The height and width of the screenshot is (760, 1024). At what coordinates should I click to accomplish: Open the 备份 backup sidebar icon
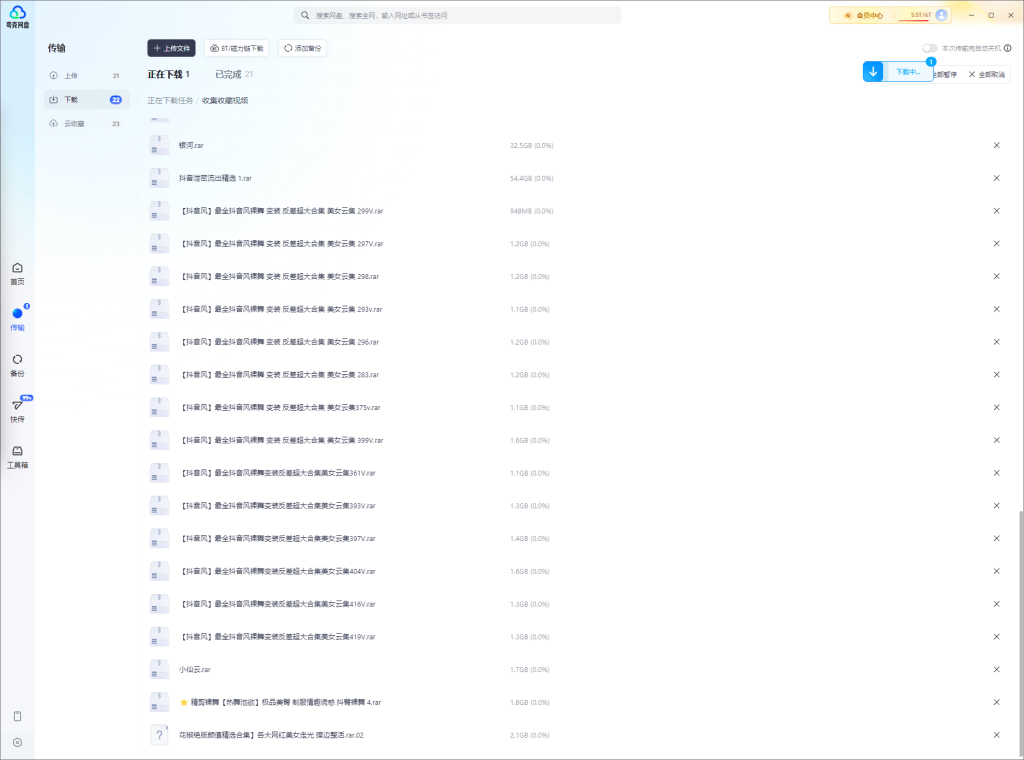[17, 364]
